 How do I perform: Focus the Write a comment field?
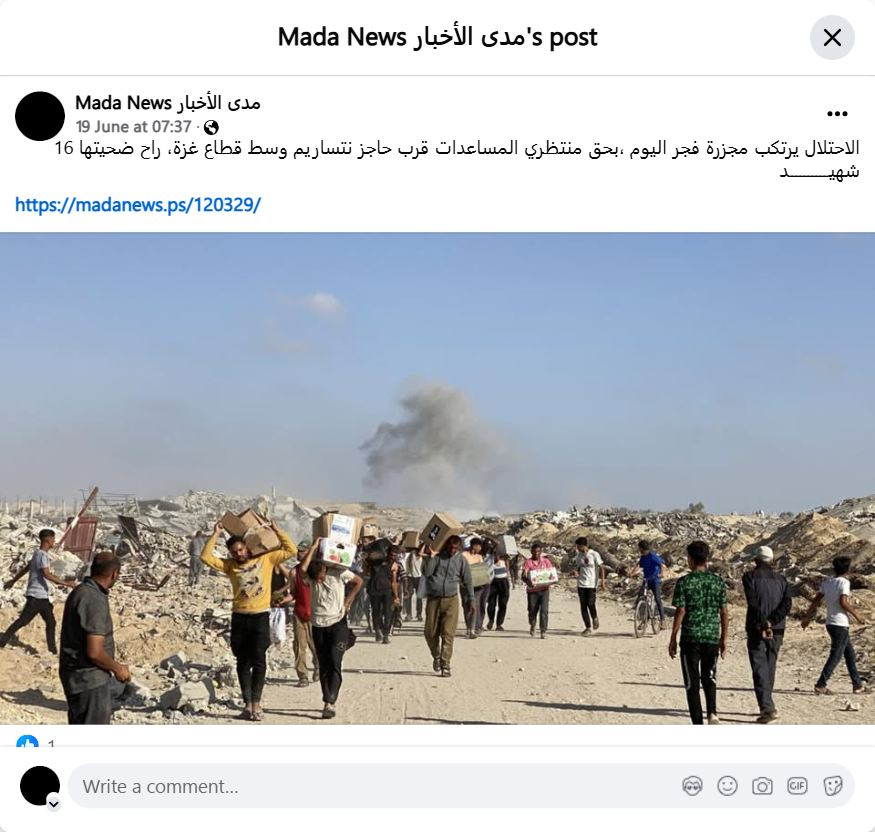point(461,786)
